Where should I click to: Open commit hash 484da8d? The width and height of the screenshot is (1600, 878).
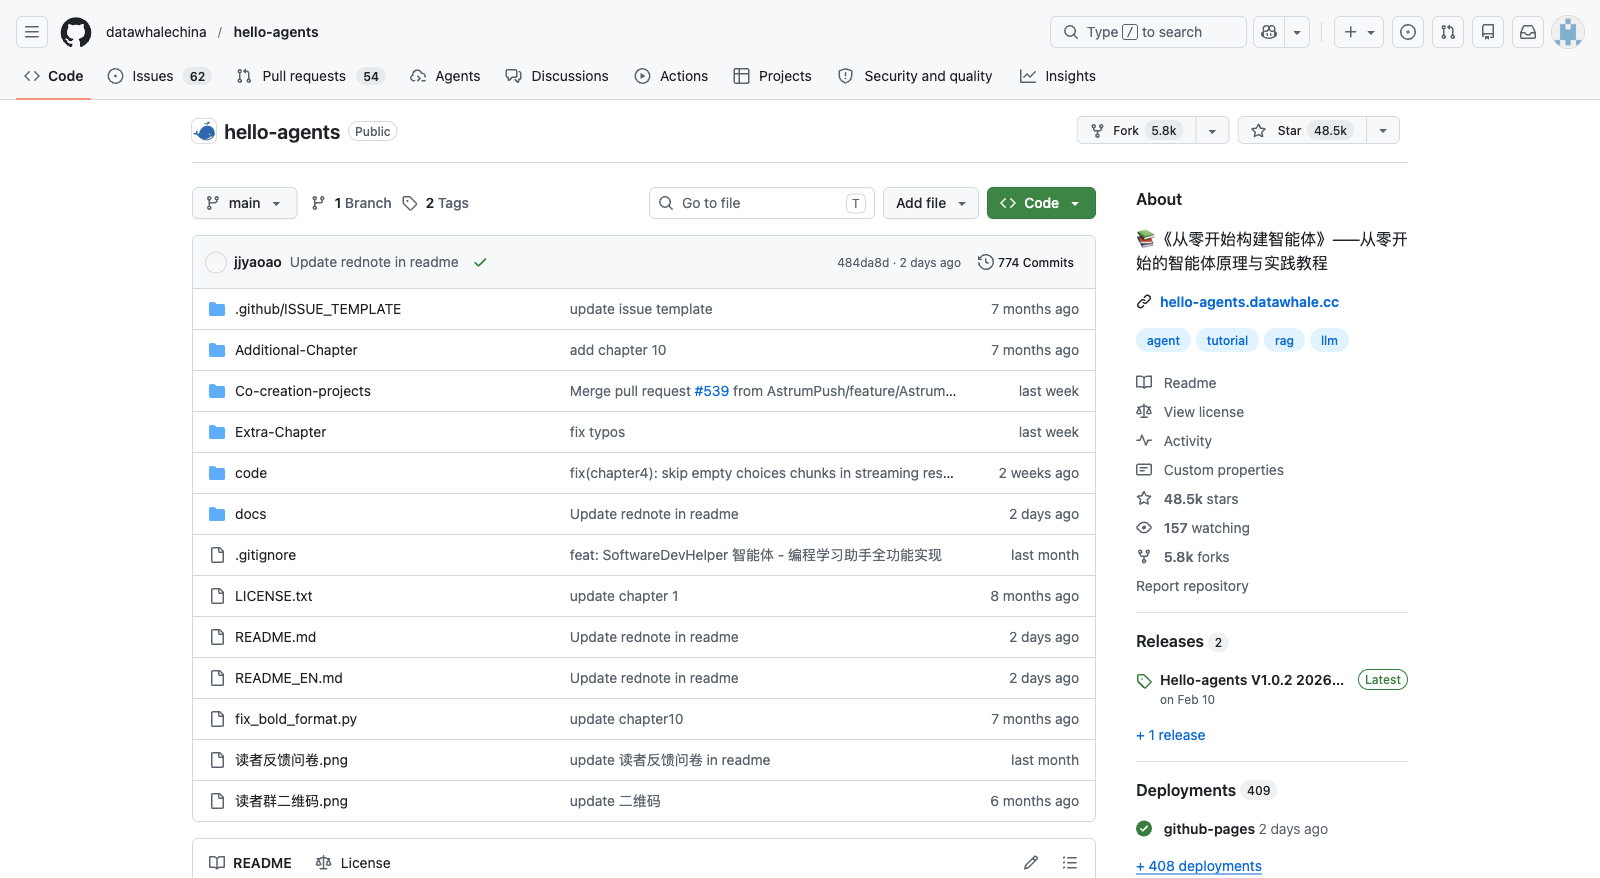tap(863, 263)
